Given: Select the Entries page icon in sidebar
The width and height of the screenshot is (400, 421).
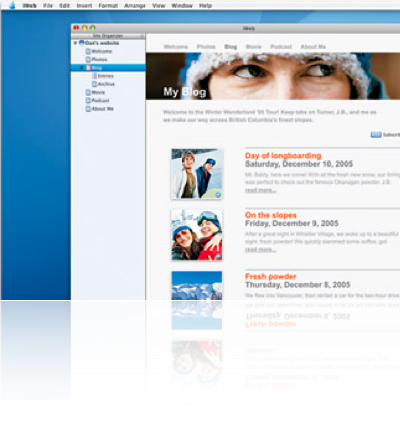Looking at the screenshot, I should click(94, 76).
